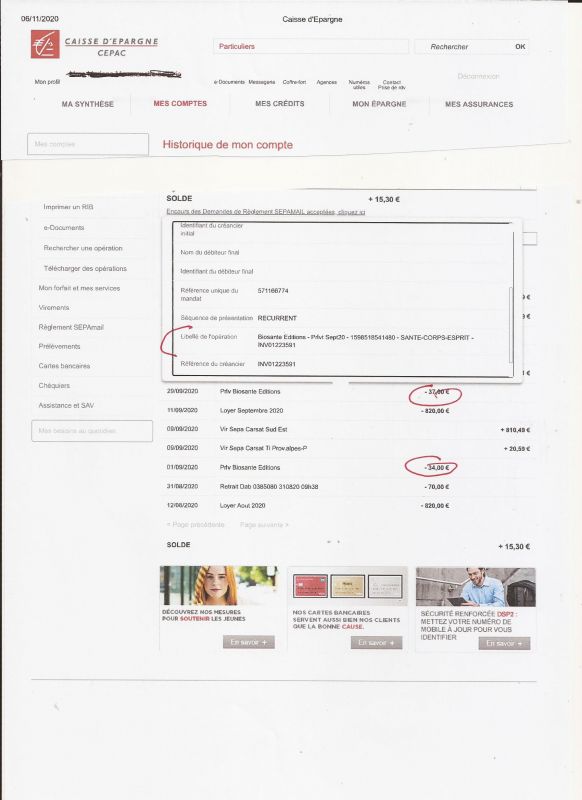Expand the Particuliers selector
Image resolution: width=582 pixels, height=800 pixels.
(x=311, y=46)
